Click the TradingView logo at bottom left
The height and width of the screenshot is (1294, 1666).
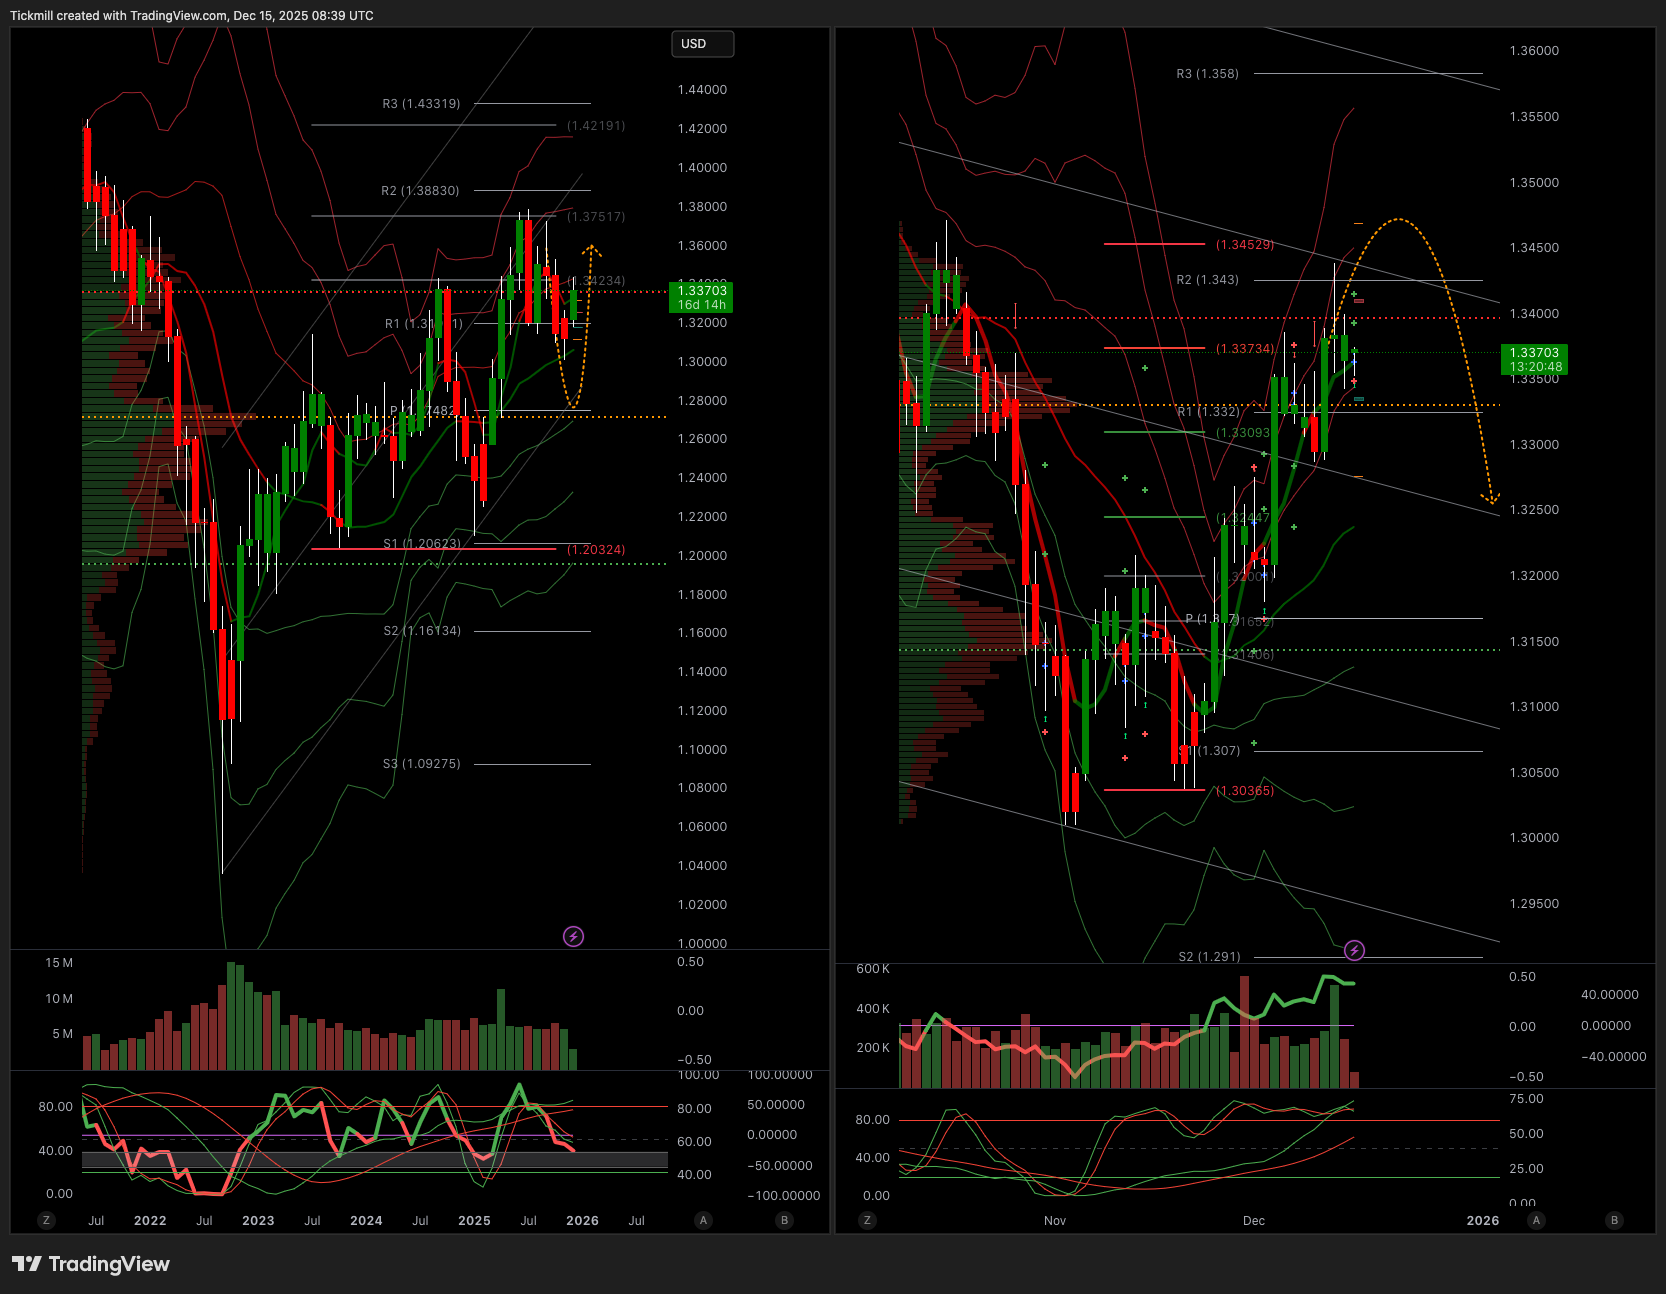coord(91,1264)
